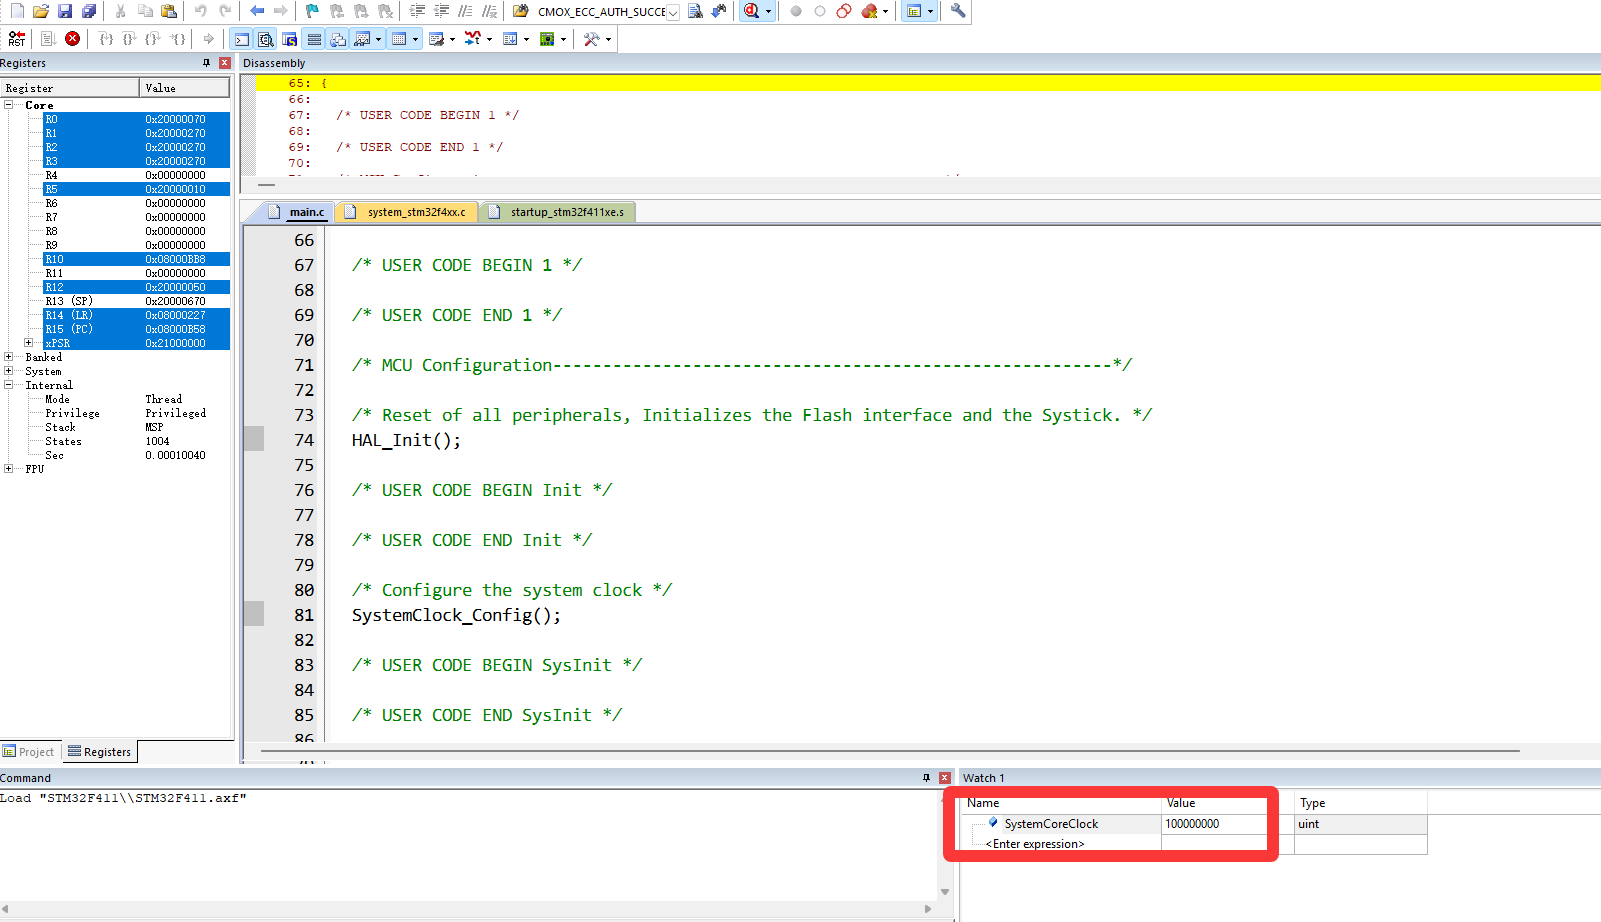
Task: Close the Command panel
Action: coord(944,777)
